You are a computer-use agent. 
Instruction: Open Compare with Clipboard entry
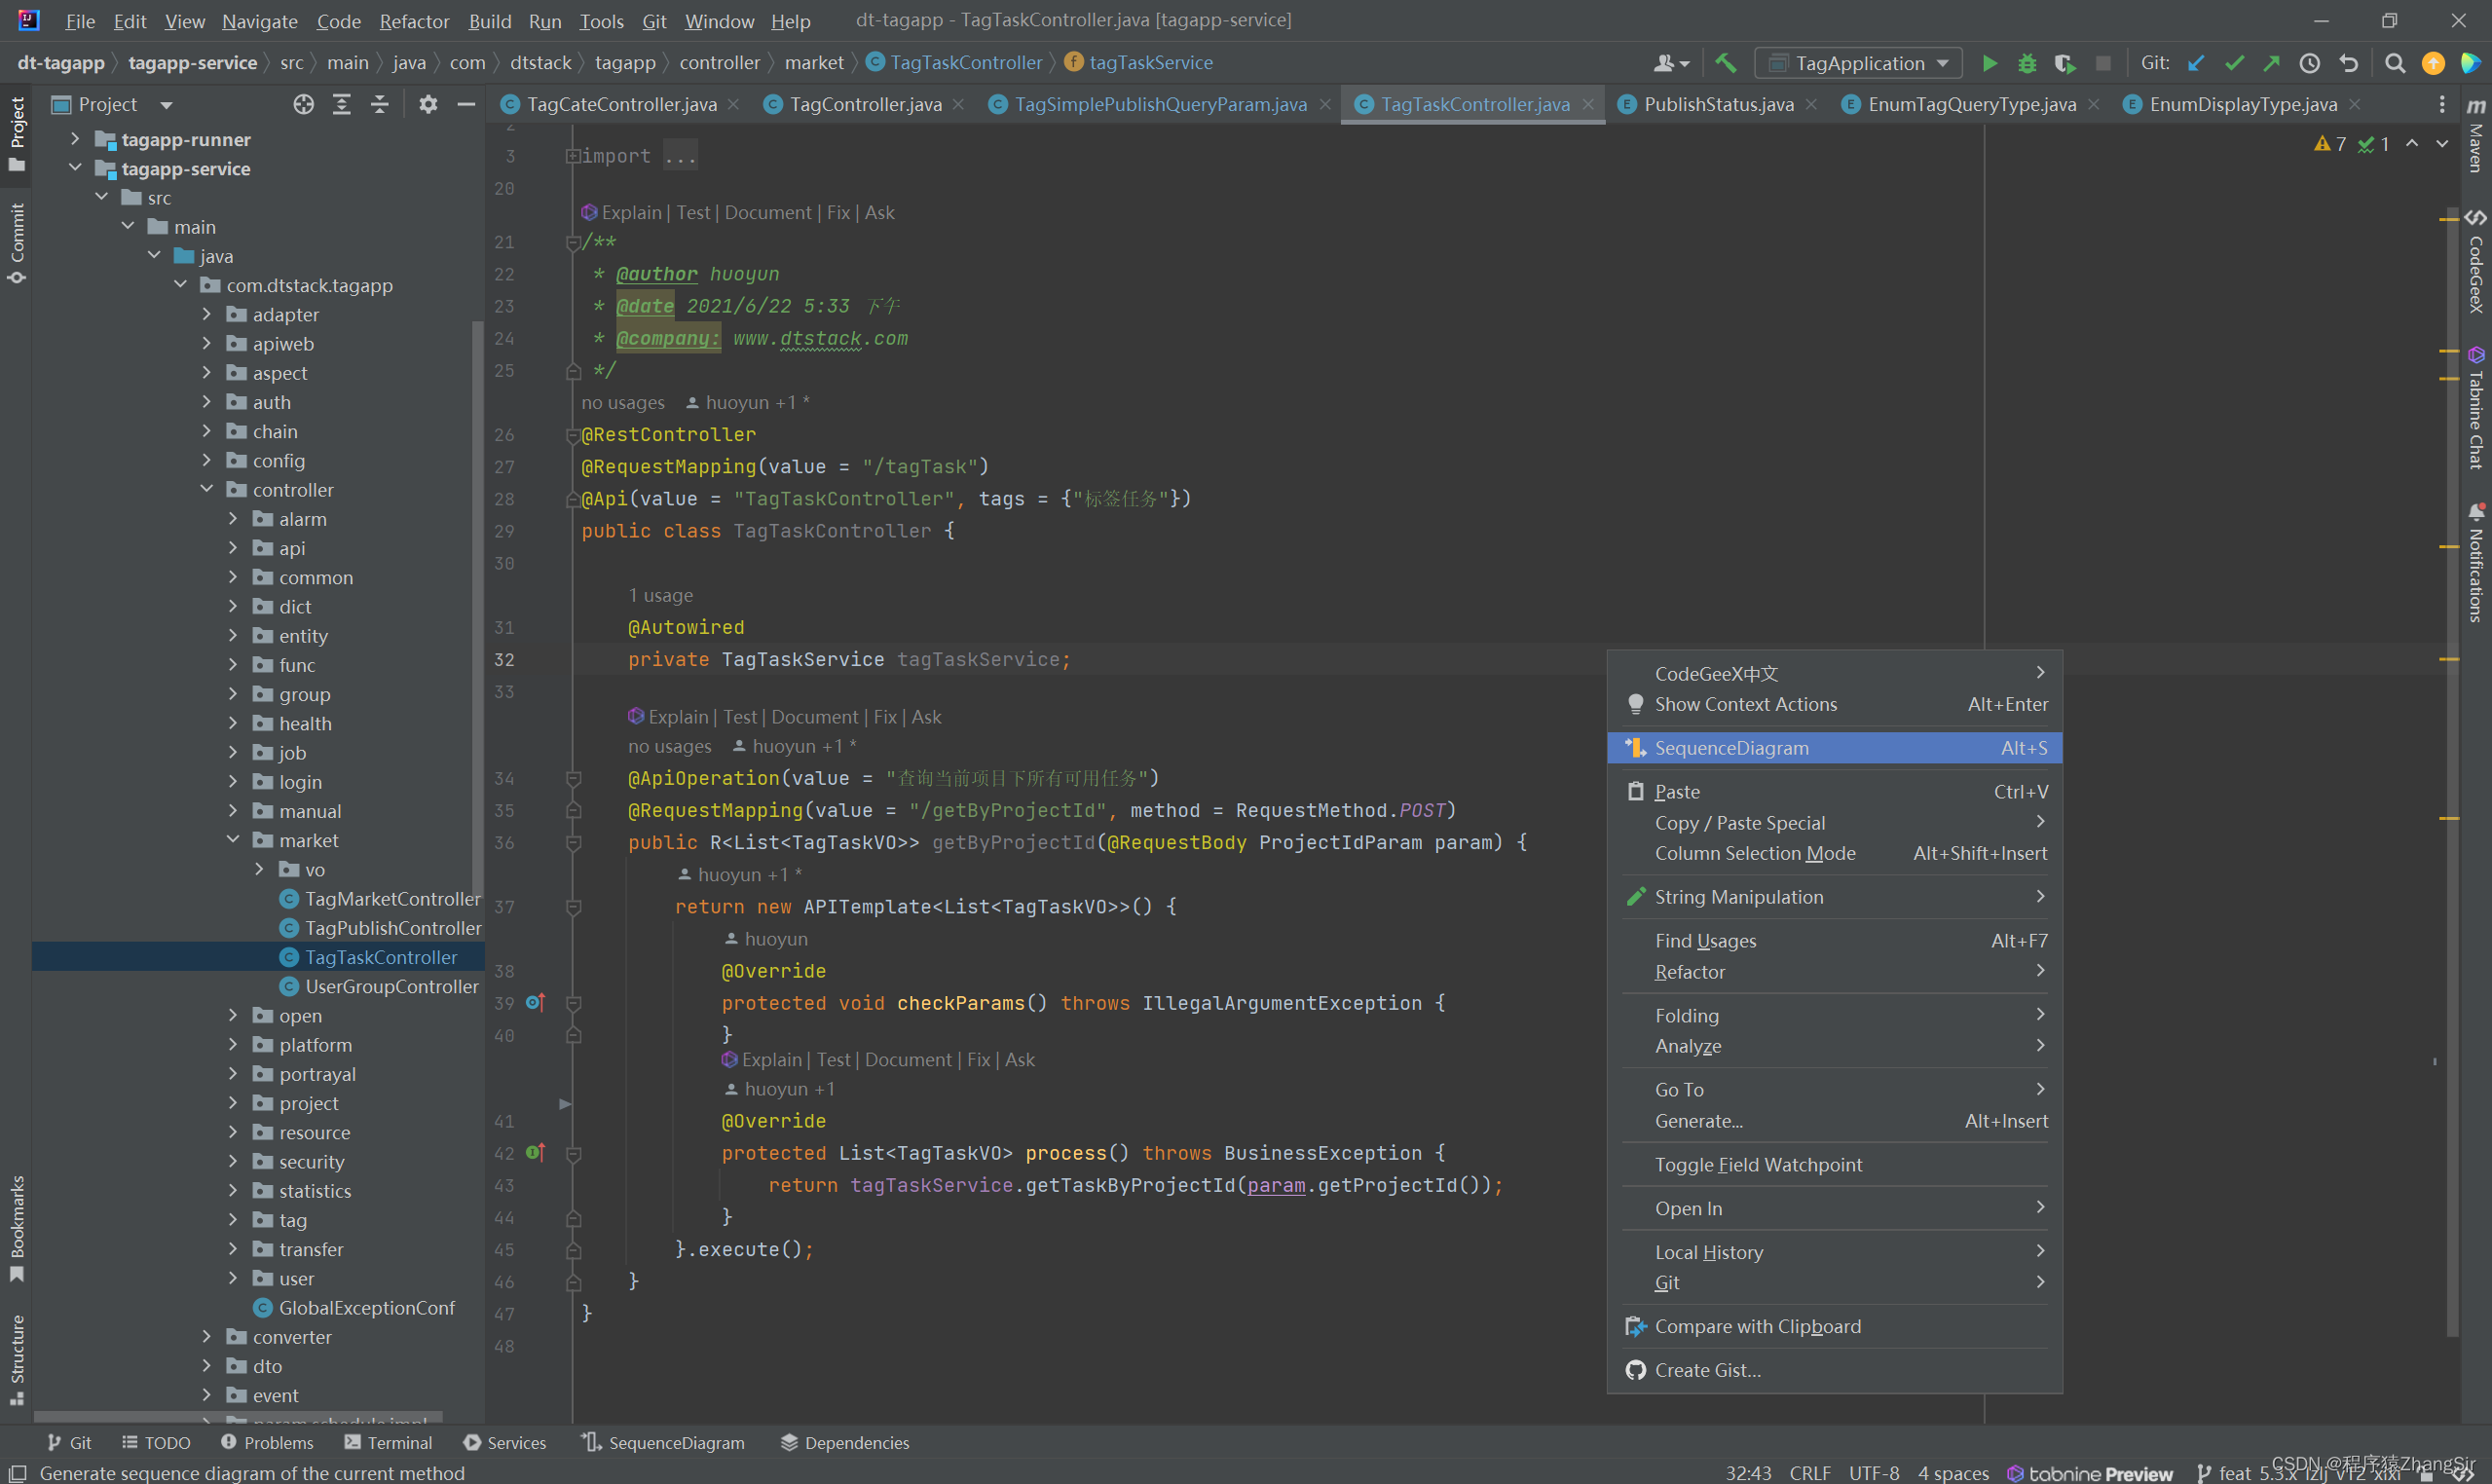(1834, 1326)
